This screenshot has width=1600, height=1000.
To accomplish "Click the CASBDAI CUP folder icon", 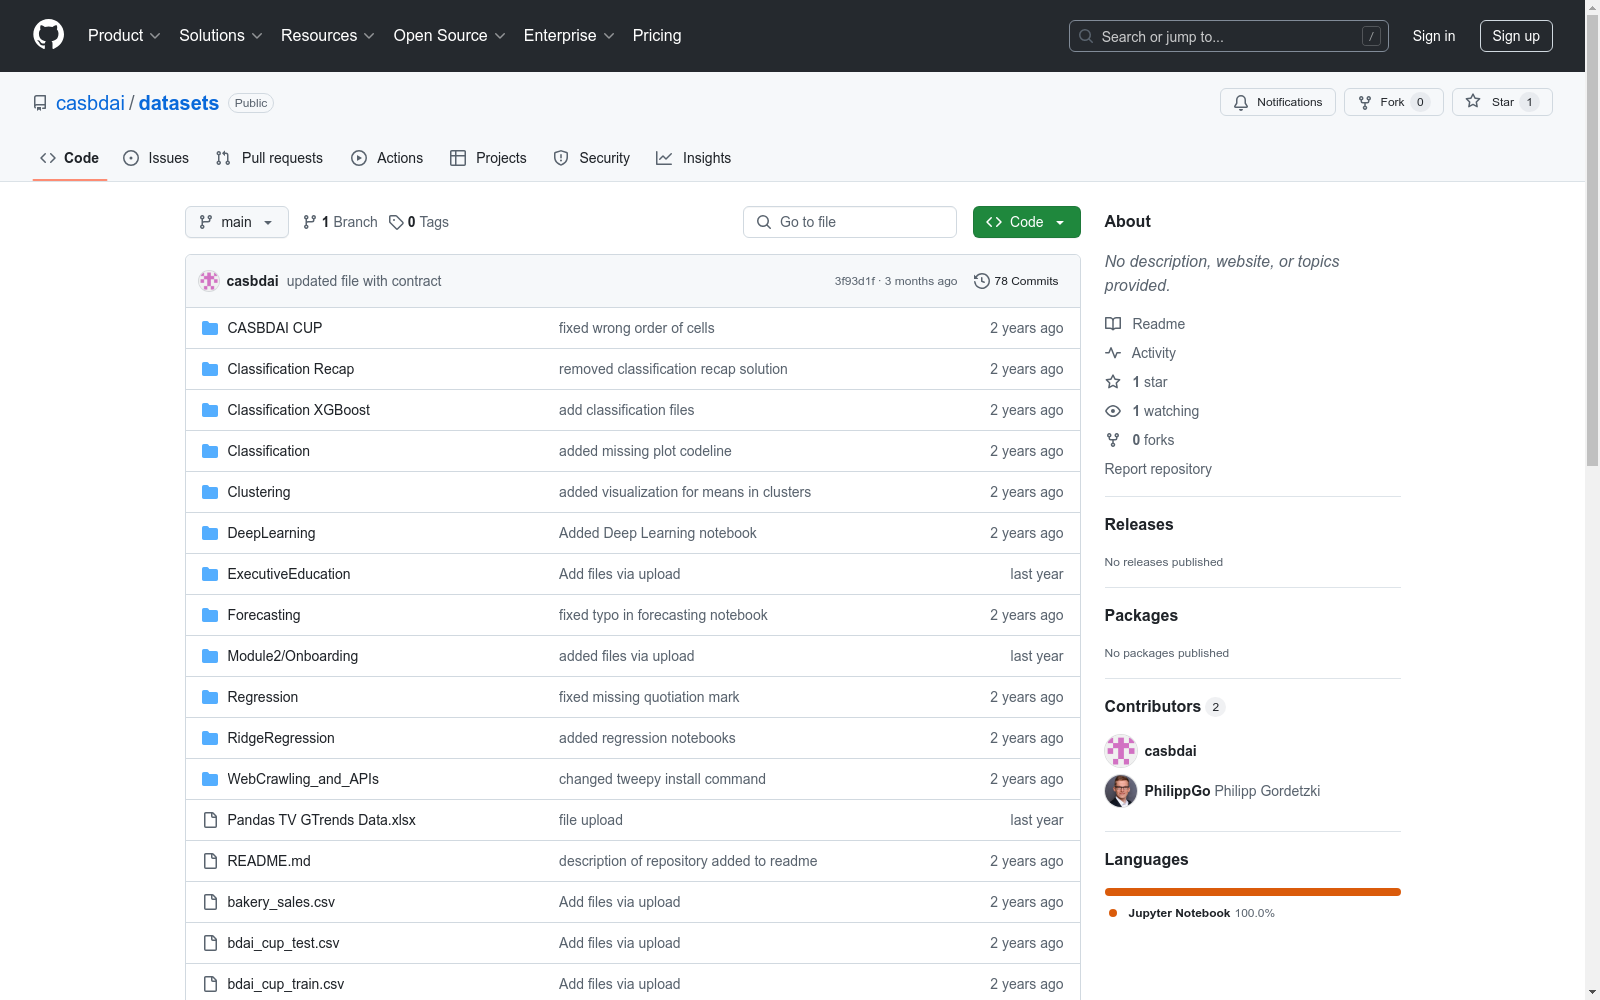I will pos(210,328).
